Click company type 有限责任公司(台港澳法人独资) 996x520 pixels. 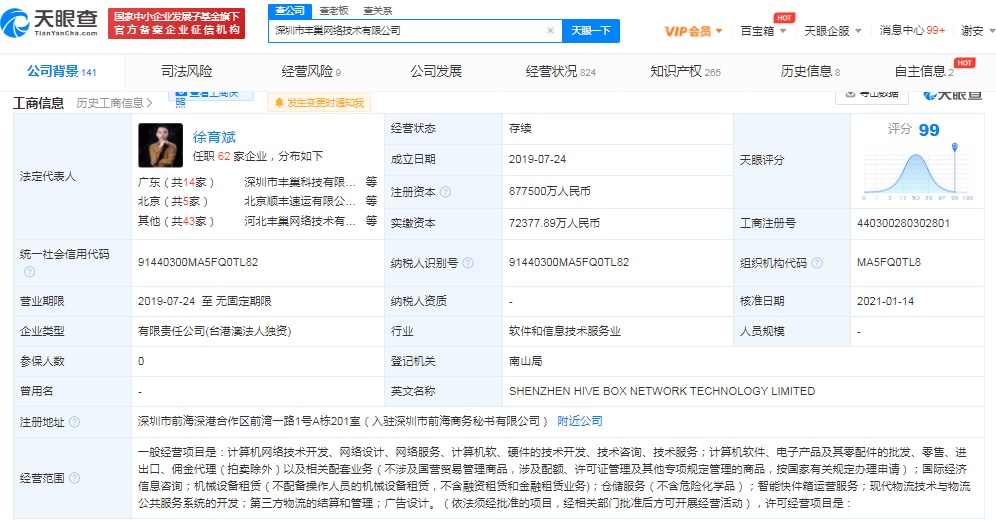coord(215,331)
